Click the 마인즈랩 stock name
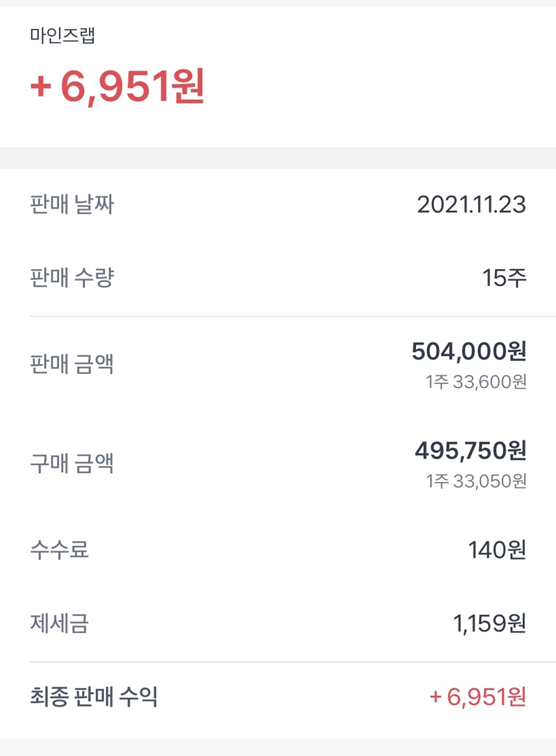The height and width of the screenshot is (756, 556). click(x=62, y=35)
